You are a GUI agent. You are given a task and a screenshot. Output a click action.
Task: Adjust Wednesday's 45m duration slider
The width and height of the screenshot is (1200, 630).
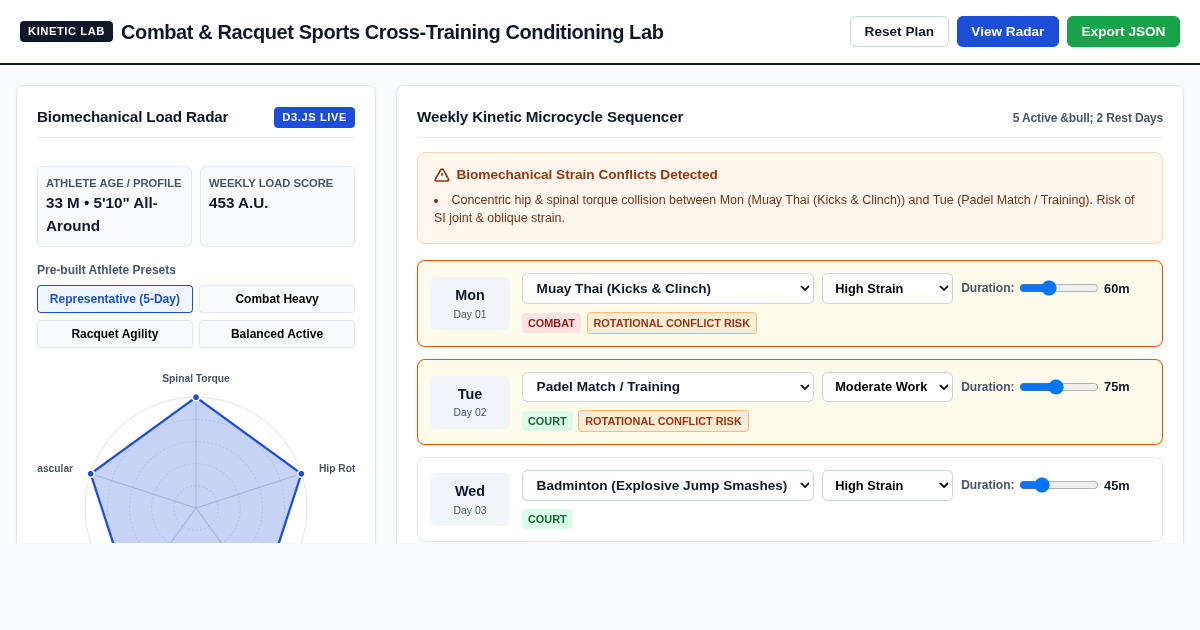pos(1059,485)
